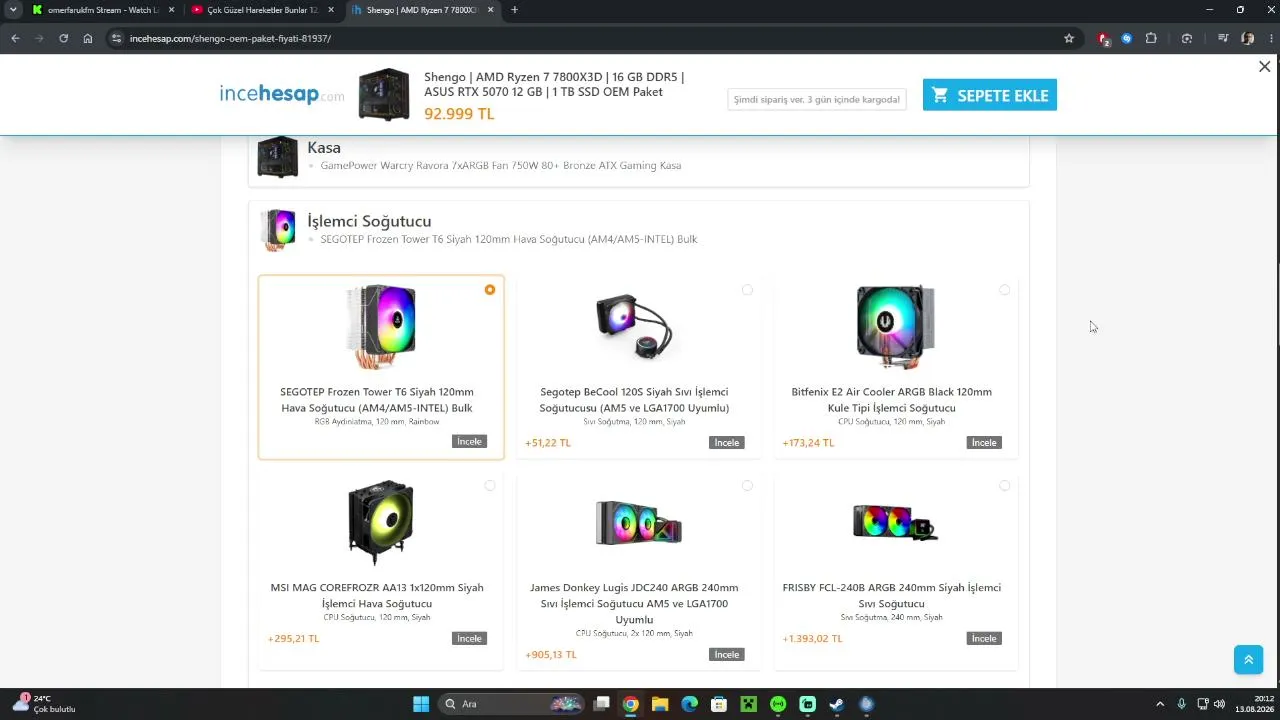Open İncele for SEGOTEP Frozen Tower T6
This screenshot has width=1280, height=720.
pos(469,441)
